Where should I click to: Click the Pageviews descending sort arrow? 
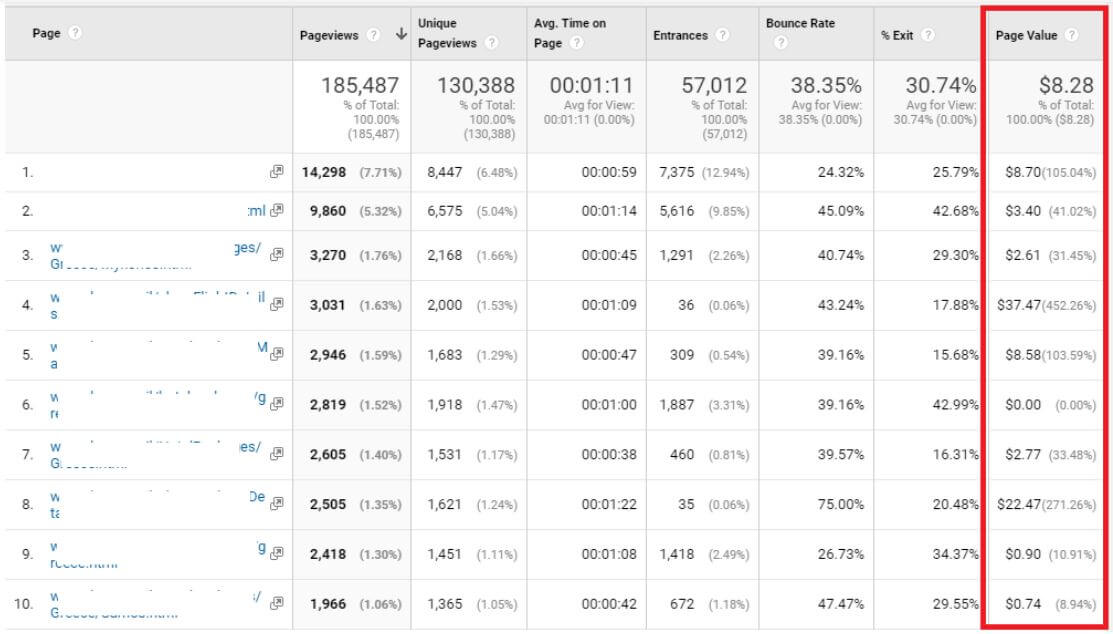(x=401, y=35)
